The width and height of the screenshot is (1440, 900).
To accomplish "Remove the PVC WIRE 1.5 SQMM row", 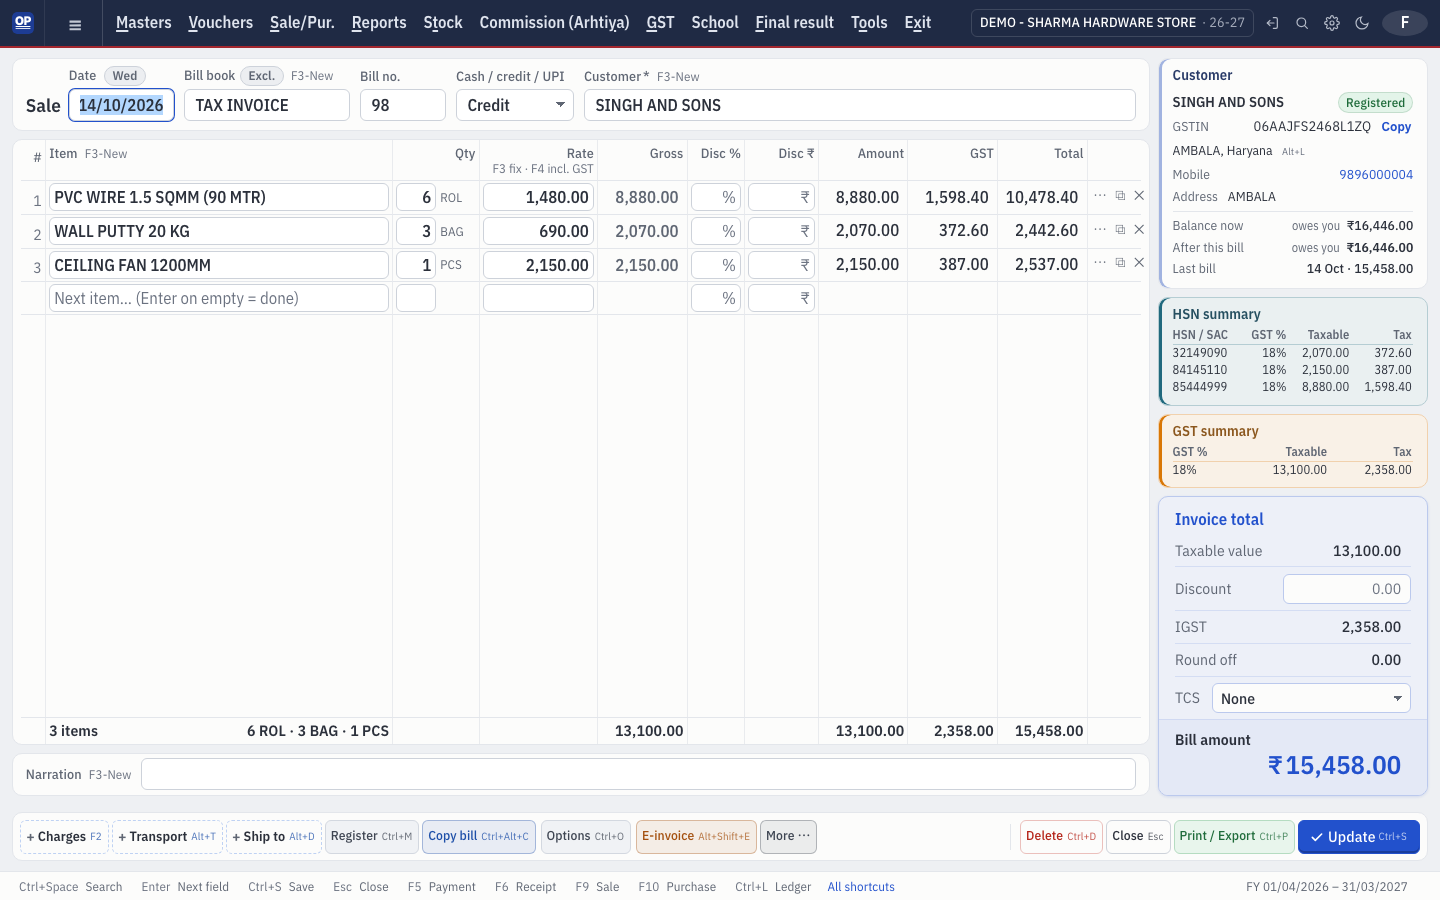I will point(1139,196).
